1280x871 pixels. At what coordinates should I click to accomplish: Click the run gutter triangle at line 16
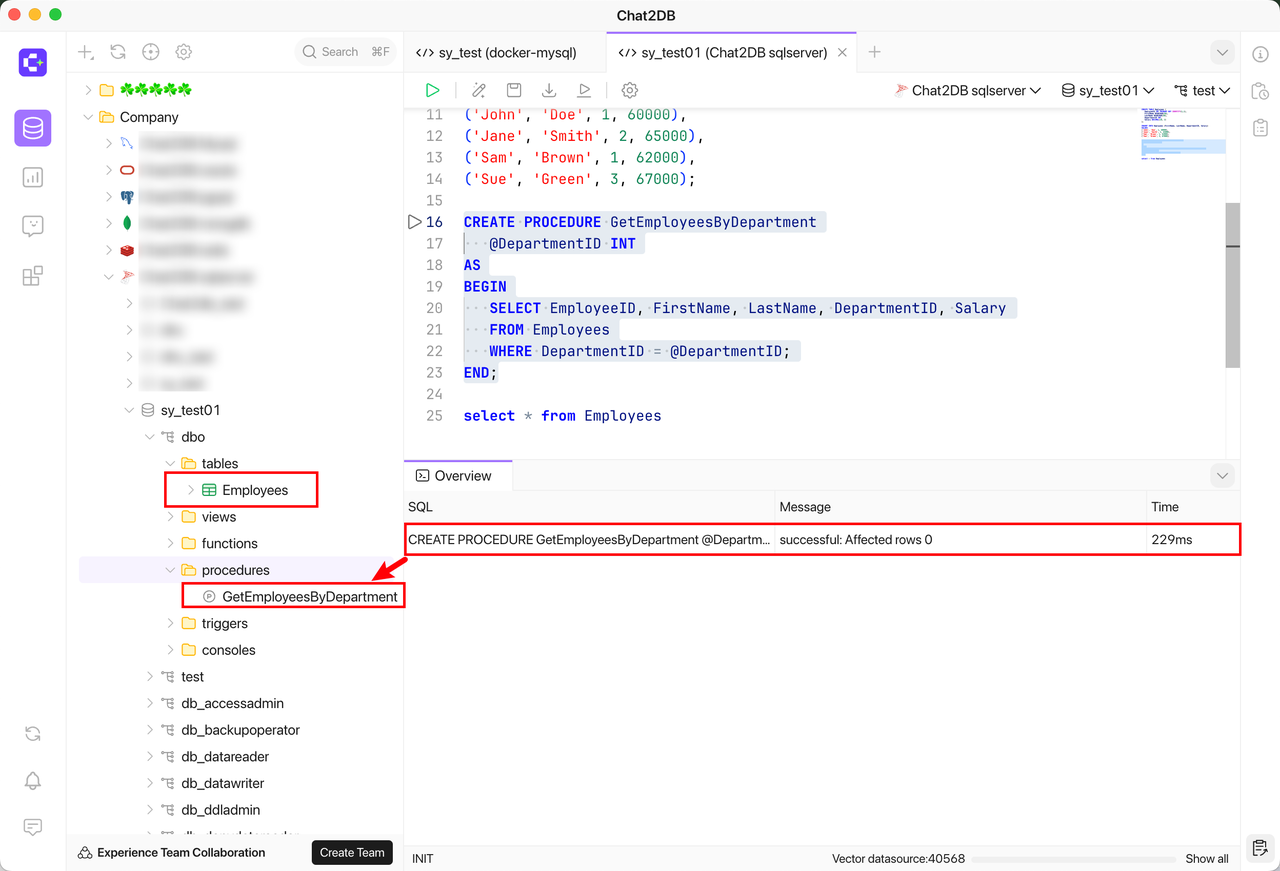point(414,222)
